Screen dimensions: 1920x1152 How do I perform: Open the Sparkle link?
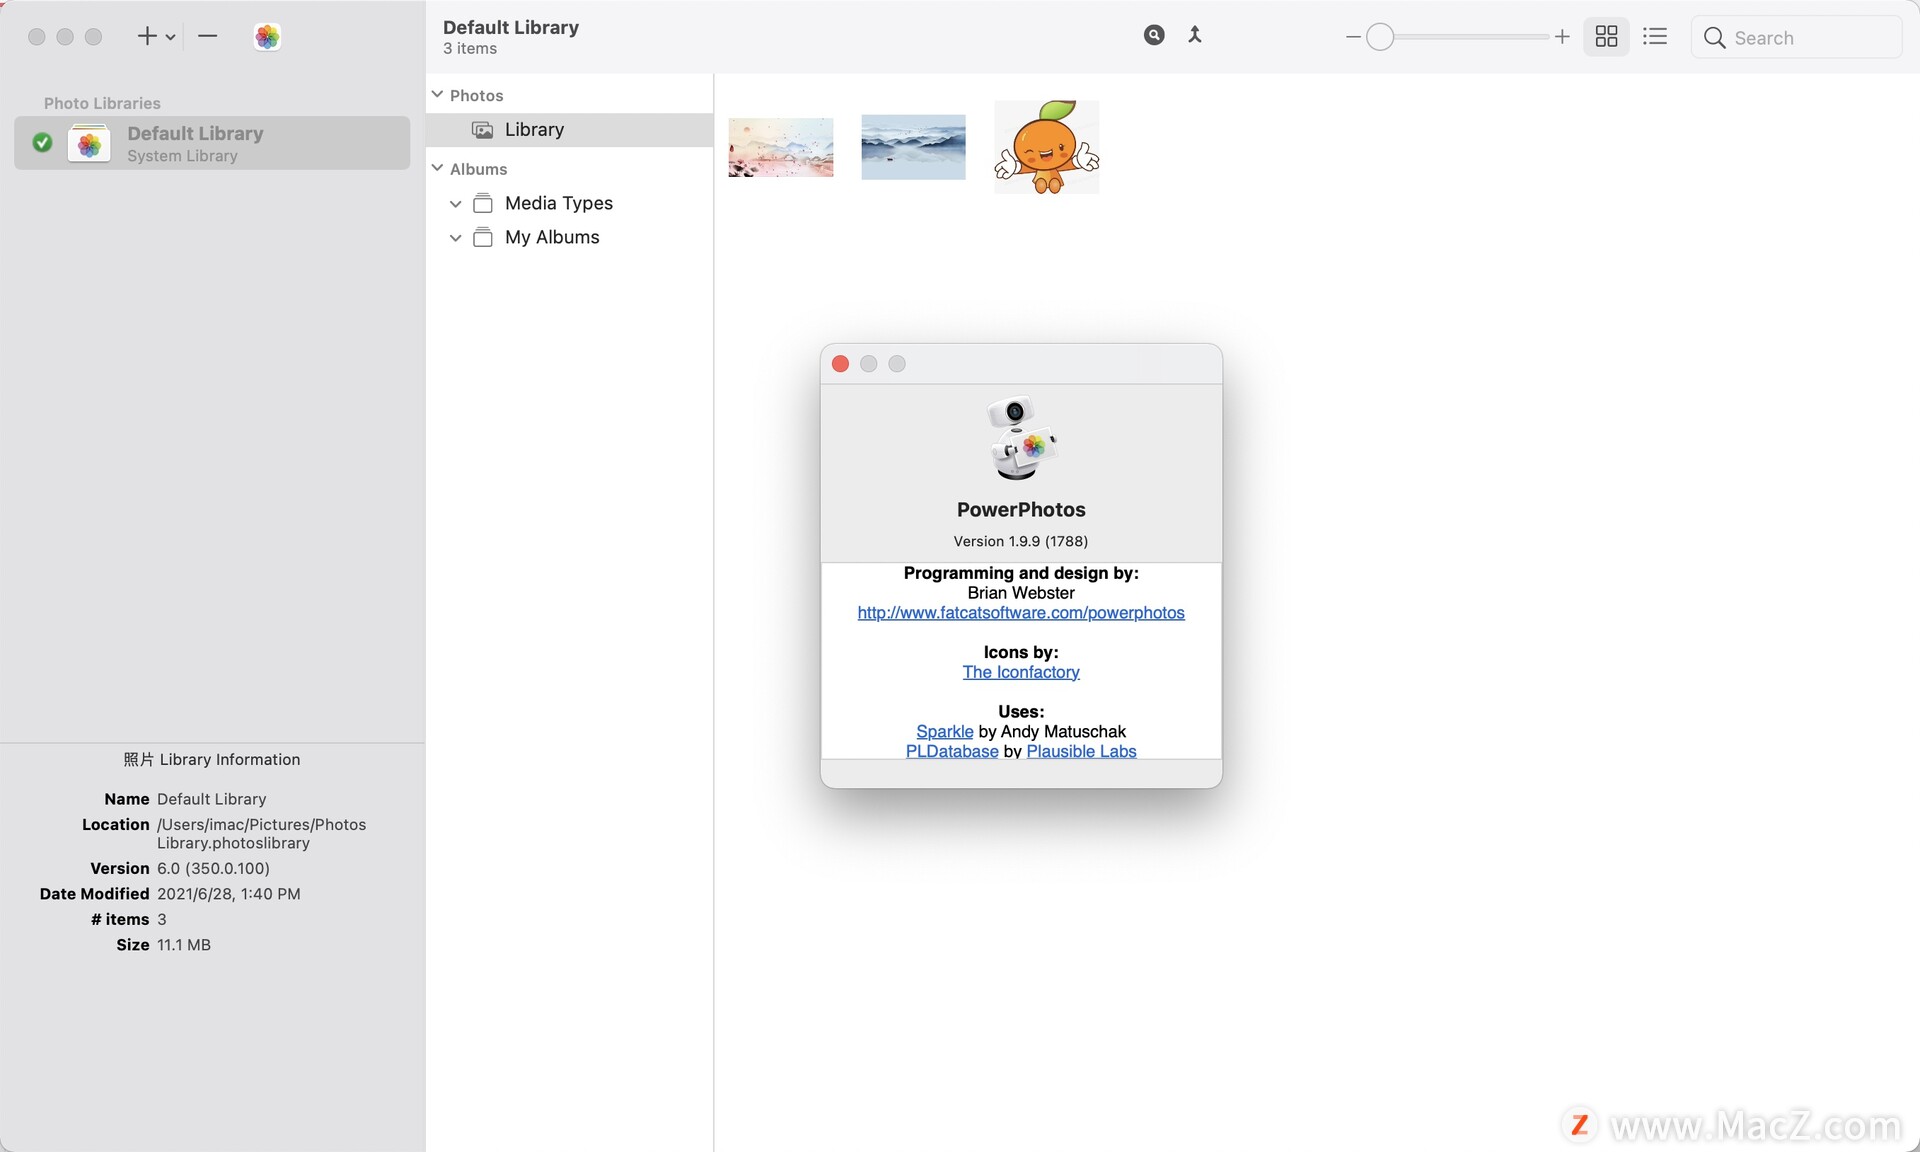click(x=945, y=732)
